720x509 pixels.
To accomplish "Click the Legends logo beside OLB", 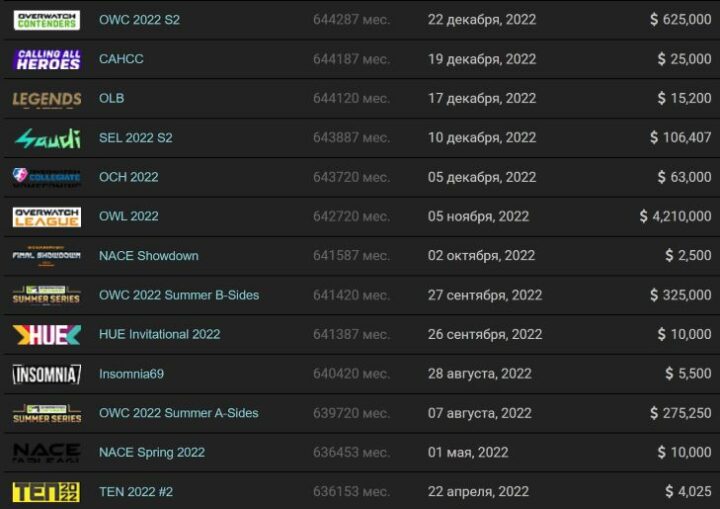I will [47, 100].
